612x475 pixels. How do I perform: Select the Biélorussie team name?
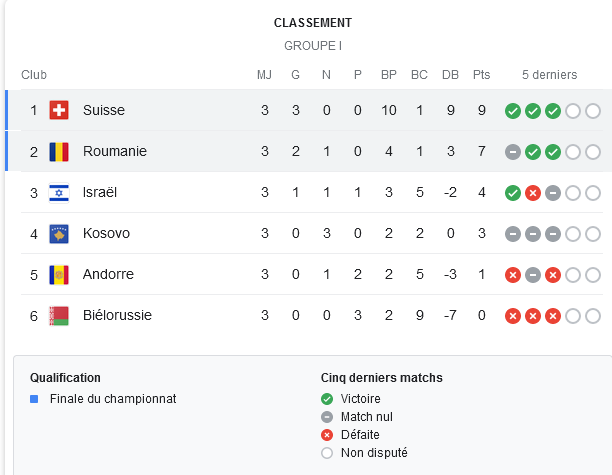[x=117, y=315]
